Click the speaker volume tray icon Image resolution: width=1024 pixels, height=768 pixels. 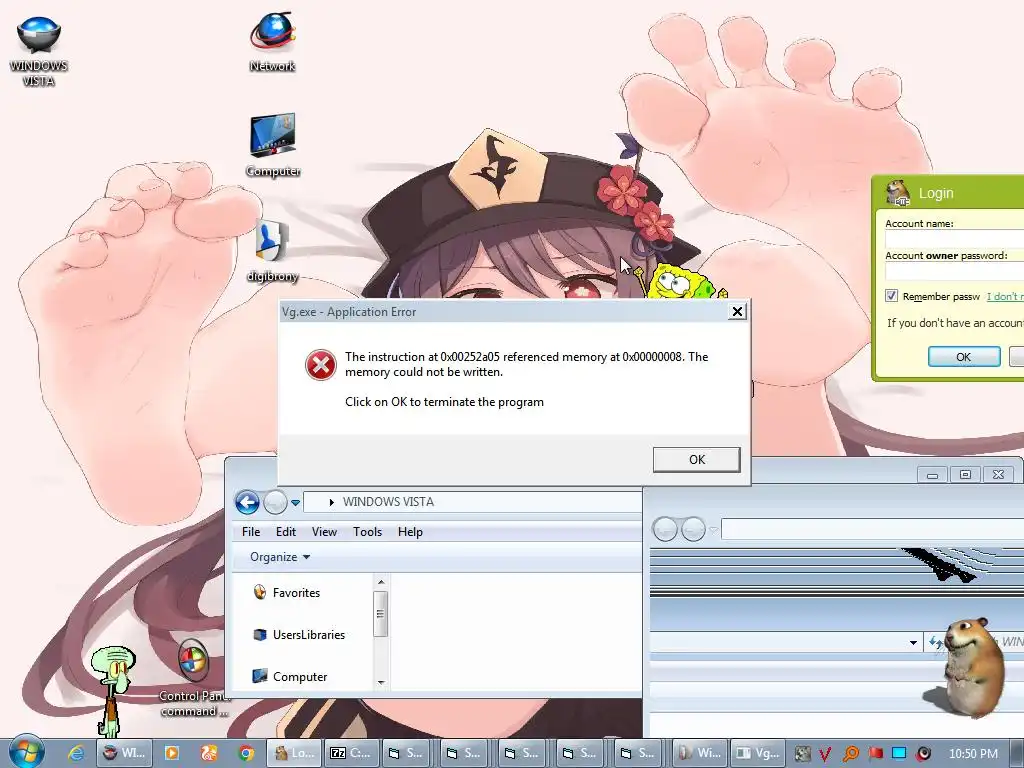pos(923,754)
